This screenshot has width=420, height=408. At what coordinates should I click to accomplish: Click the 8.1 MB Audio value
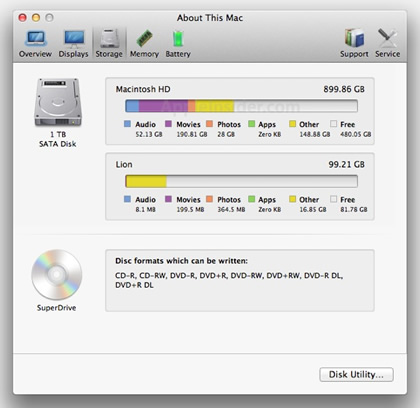point(145,210)
